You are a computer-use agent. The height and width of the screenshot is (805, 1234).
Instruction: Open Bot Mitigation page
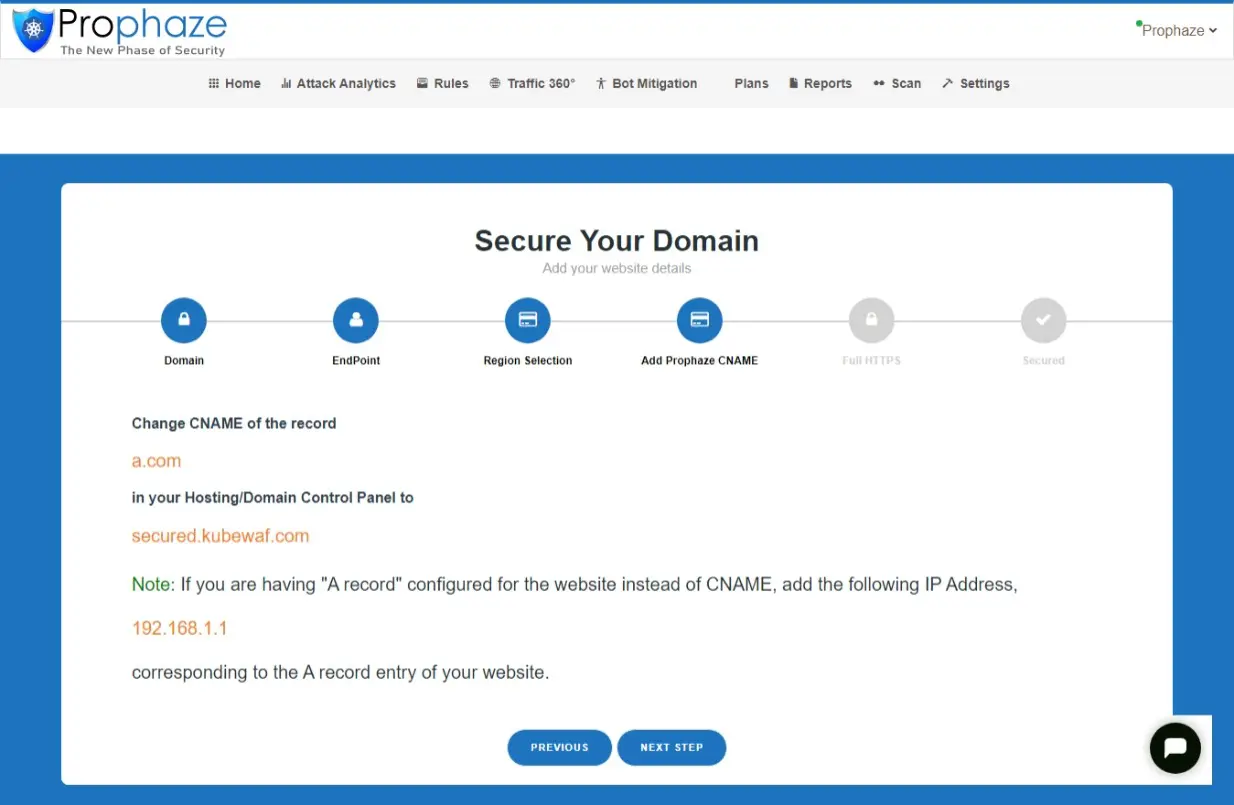click(646, 84)
